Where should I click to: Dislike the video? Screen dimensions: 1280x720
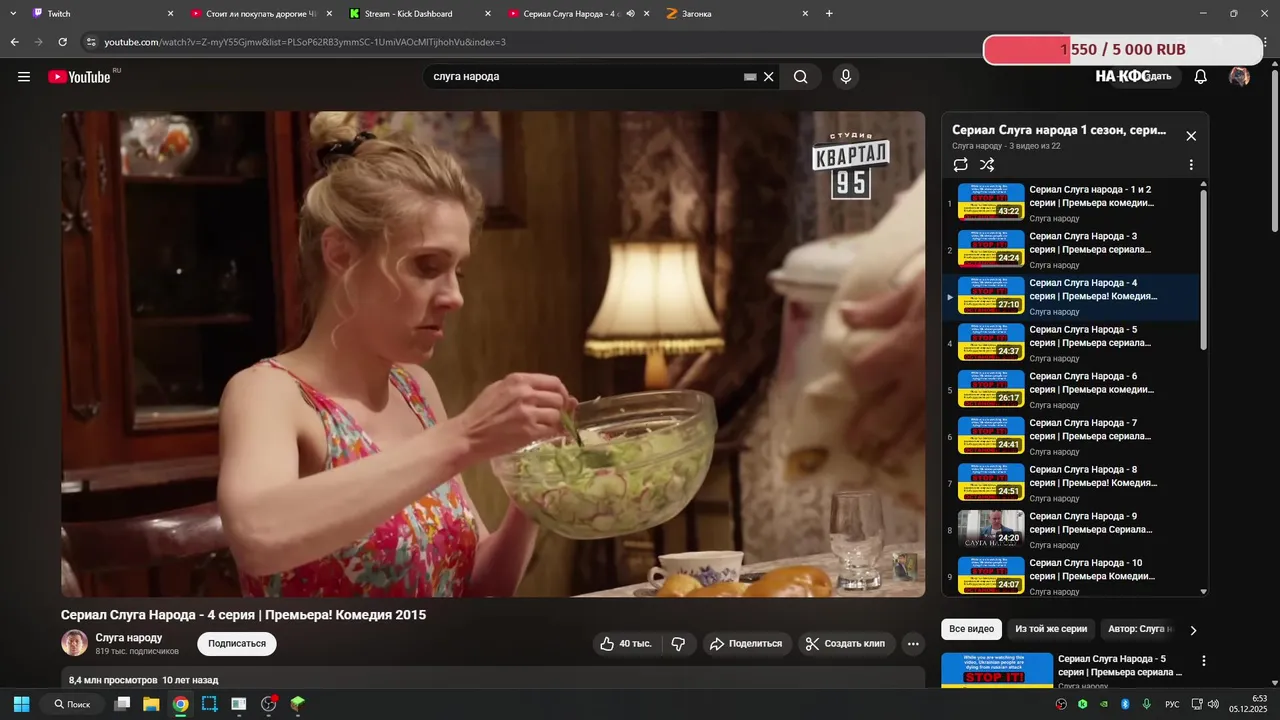[678, 644]
